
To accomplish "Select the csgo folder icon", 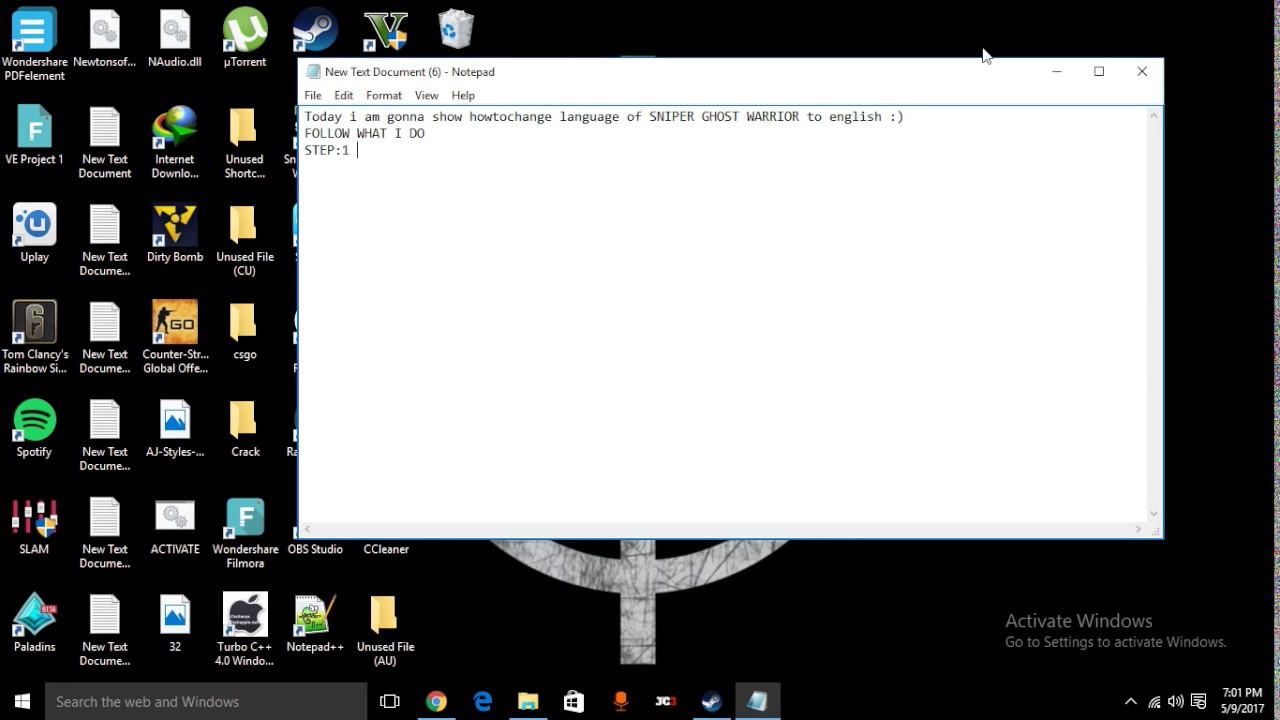I will (244, 331).
